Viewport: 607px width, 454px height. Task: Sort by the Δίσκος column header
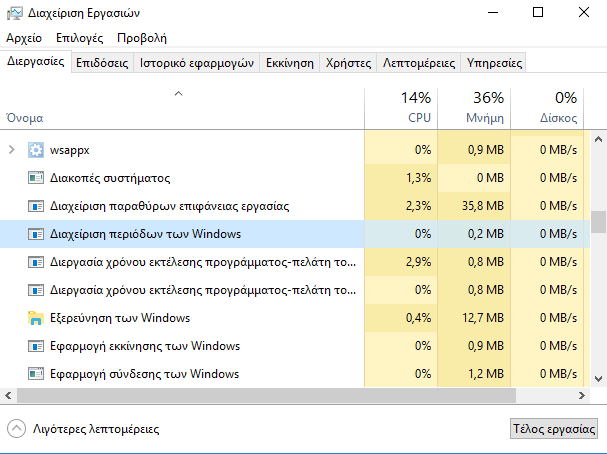547,109
